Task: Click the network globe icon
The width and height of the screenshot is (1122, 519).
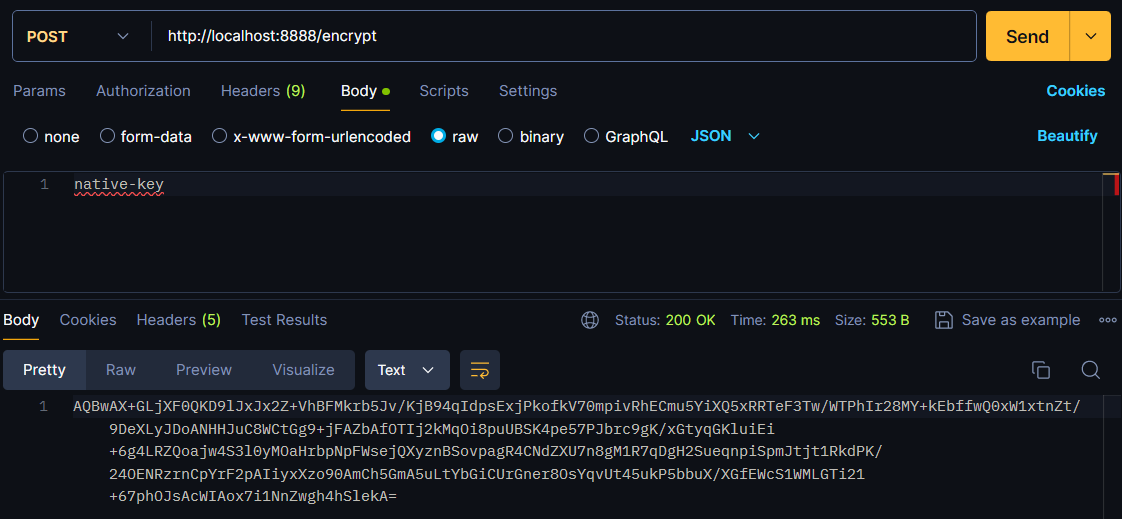Action: (590, 320)
